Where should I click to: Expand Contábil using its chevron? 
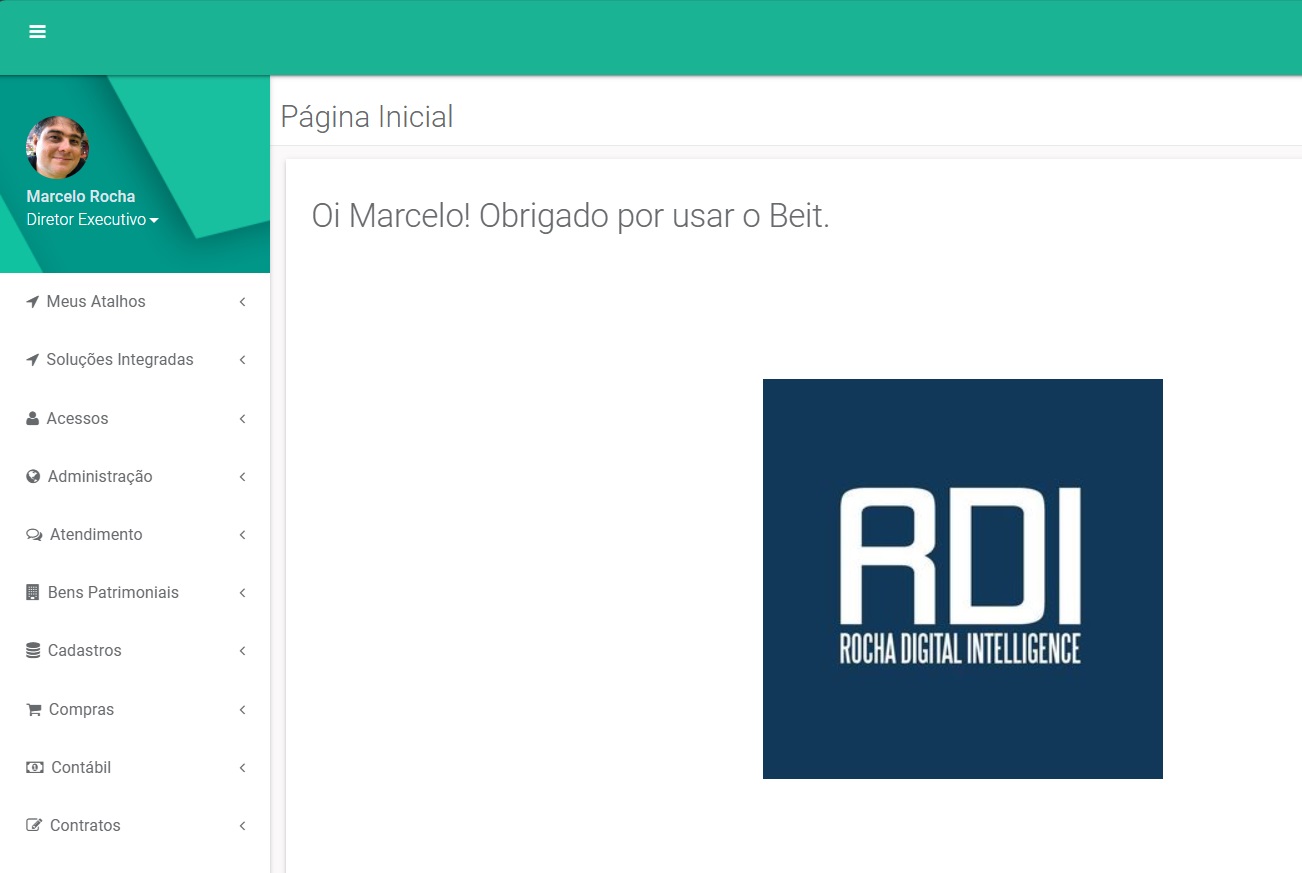[x=242, y=767]
